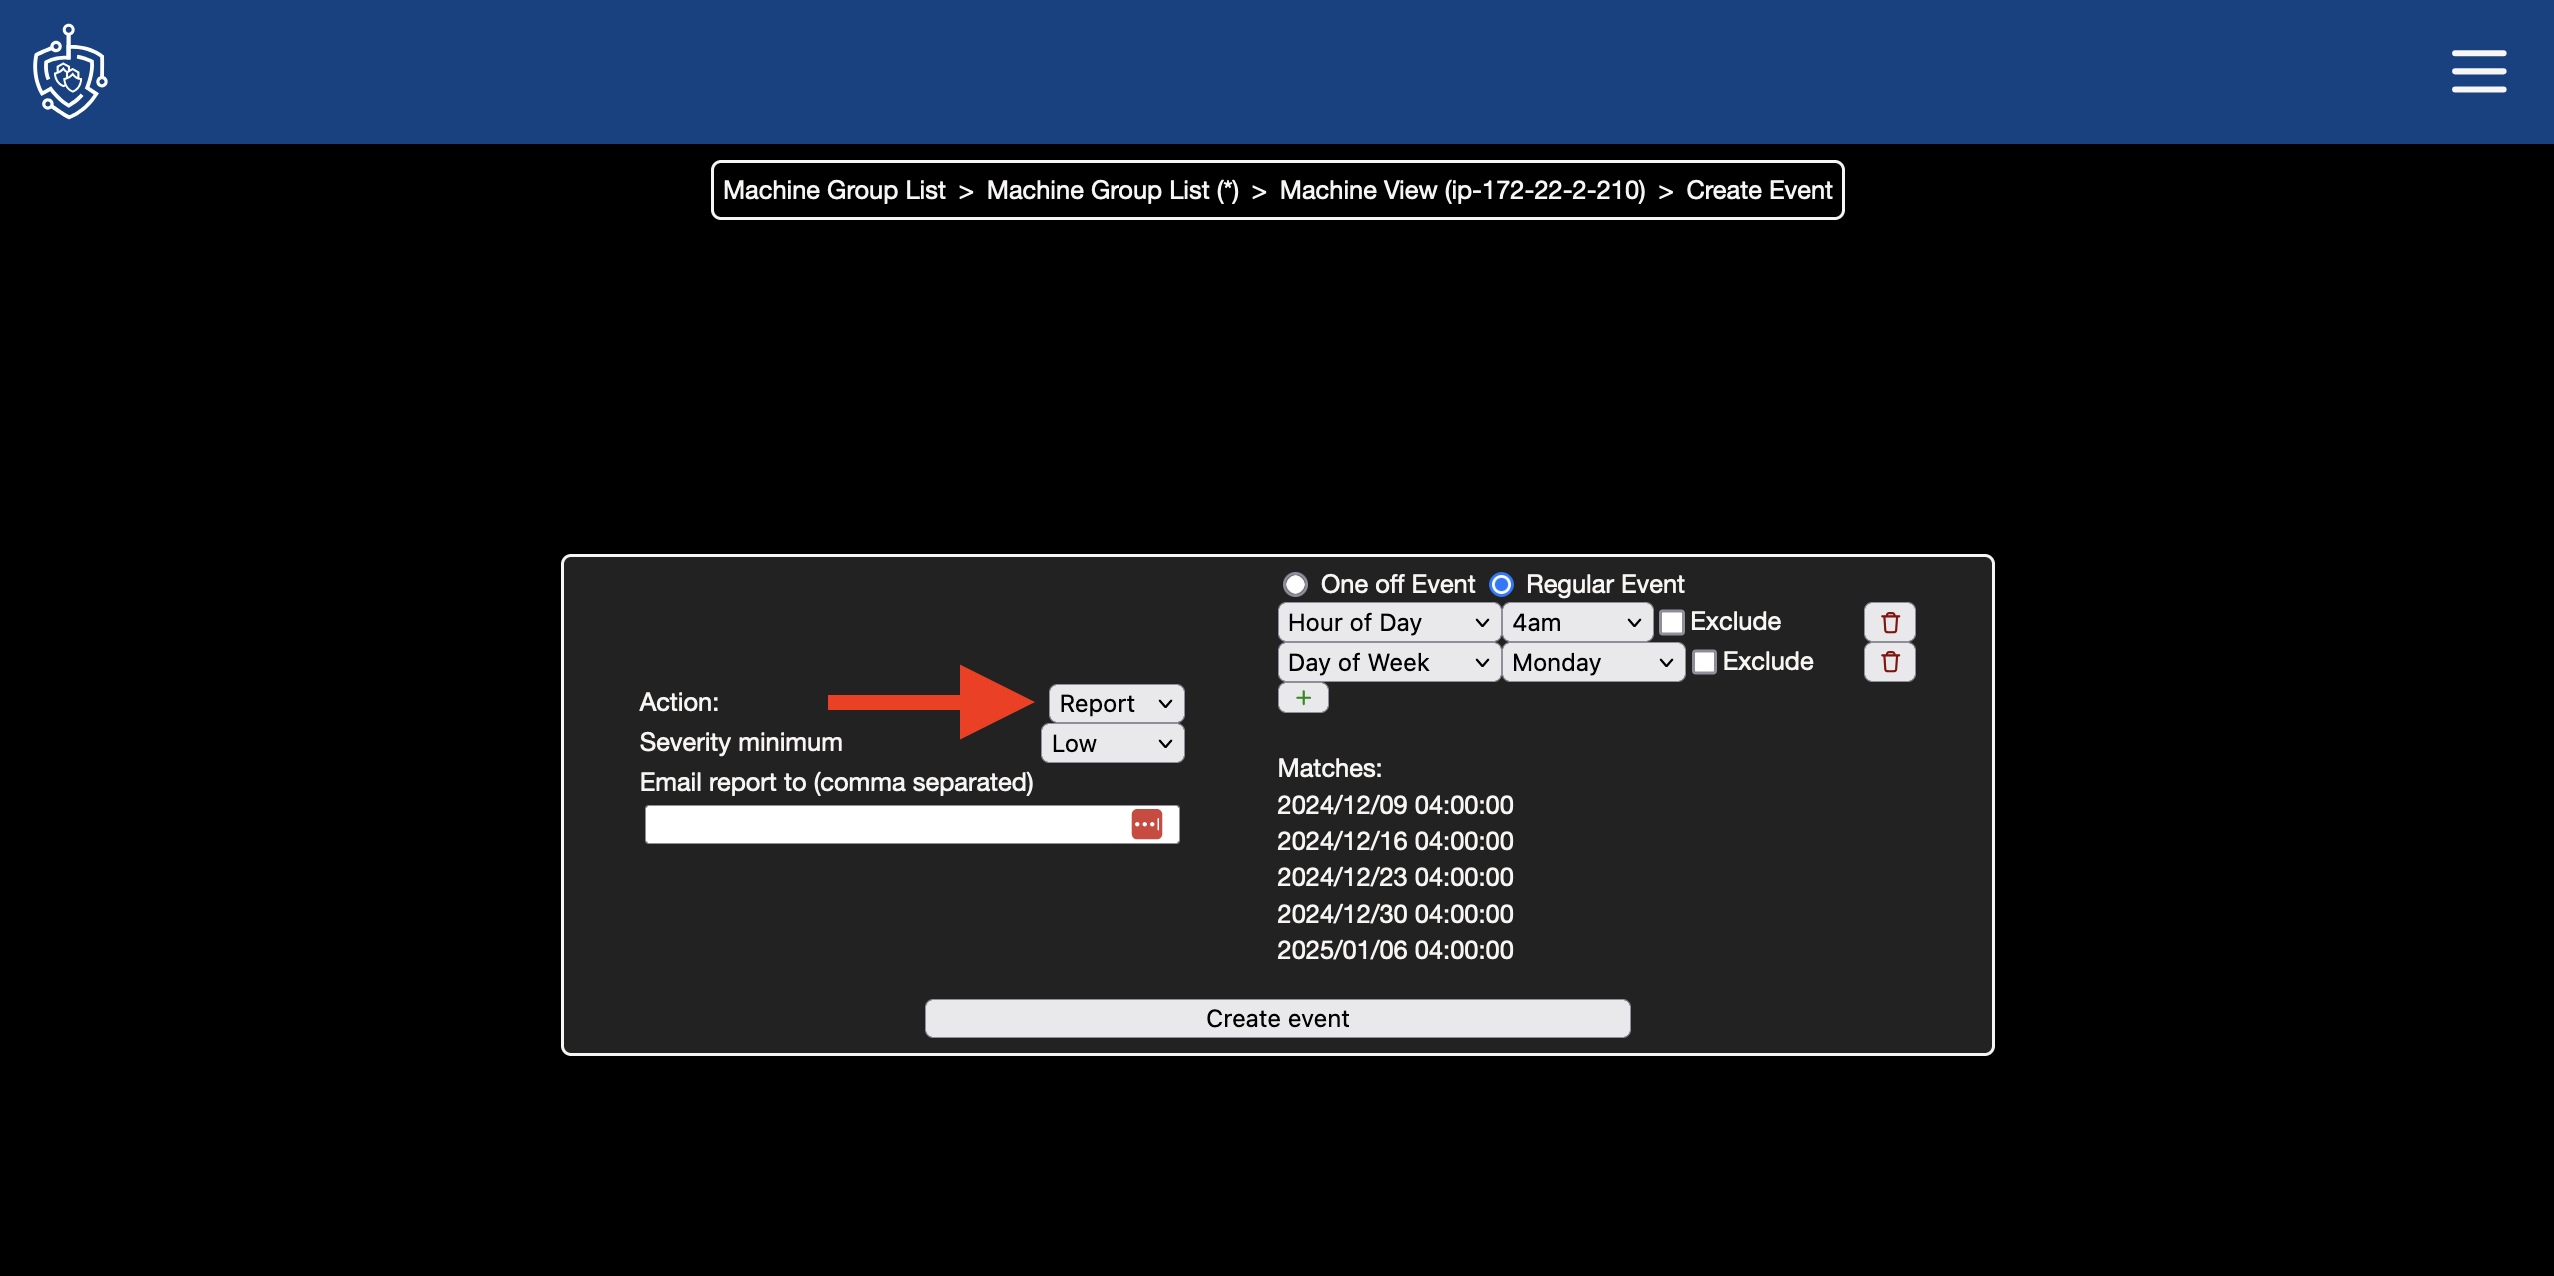Viewport: 2554px width, 1276px height.
Task: Select the Report action dropdown
Action: [x=1112, y=702]
